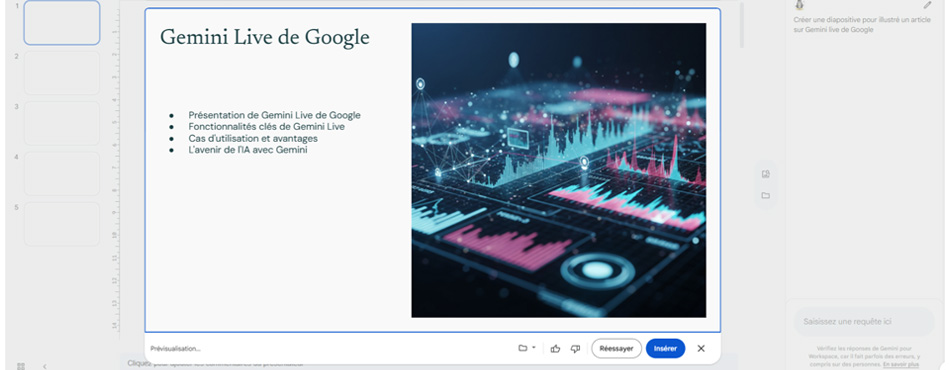Select slide 5 thumbnail
This screenshot has width=950, height=370.
tap(62, 224)
